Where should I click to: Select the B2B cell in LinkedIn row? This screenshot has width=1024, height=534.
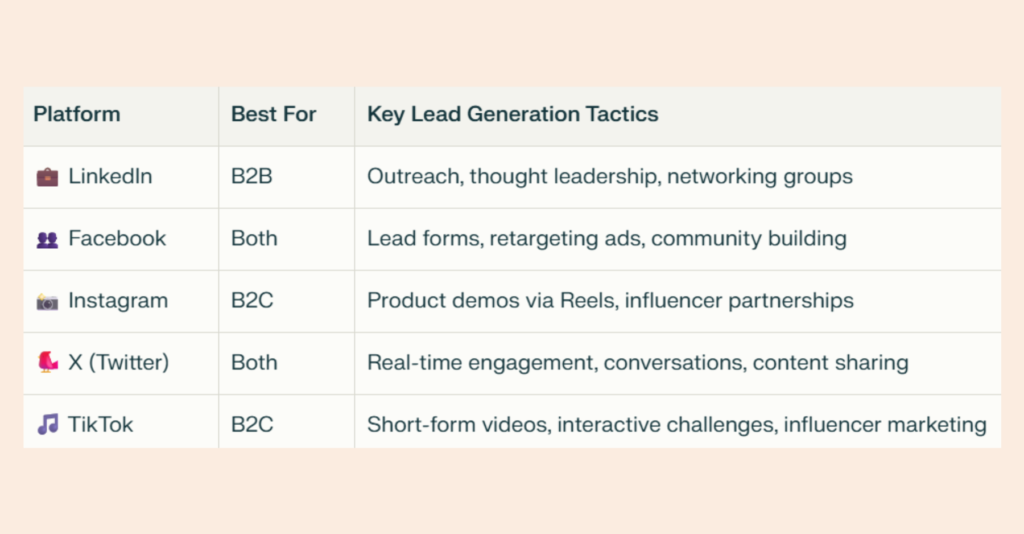coord(252,177)
